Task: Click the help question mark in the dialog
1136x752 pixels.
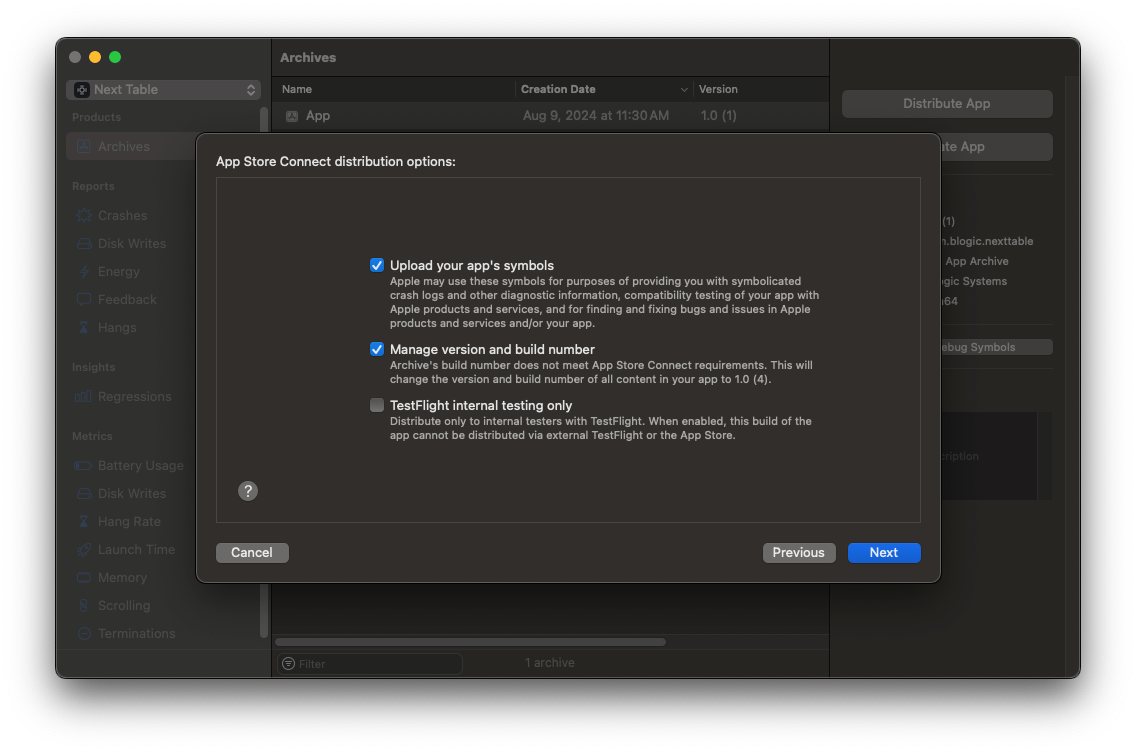Action: 248,491
